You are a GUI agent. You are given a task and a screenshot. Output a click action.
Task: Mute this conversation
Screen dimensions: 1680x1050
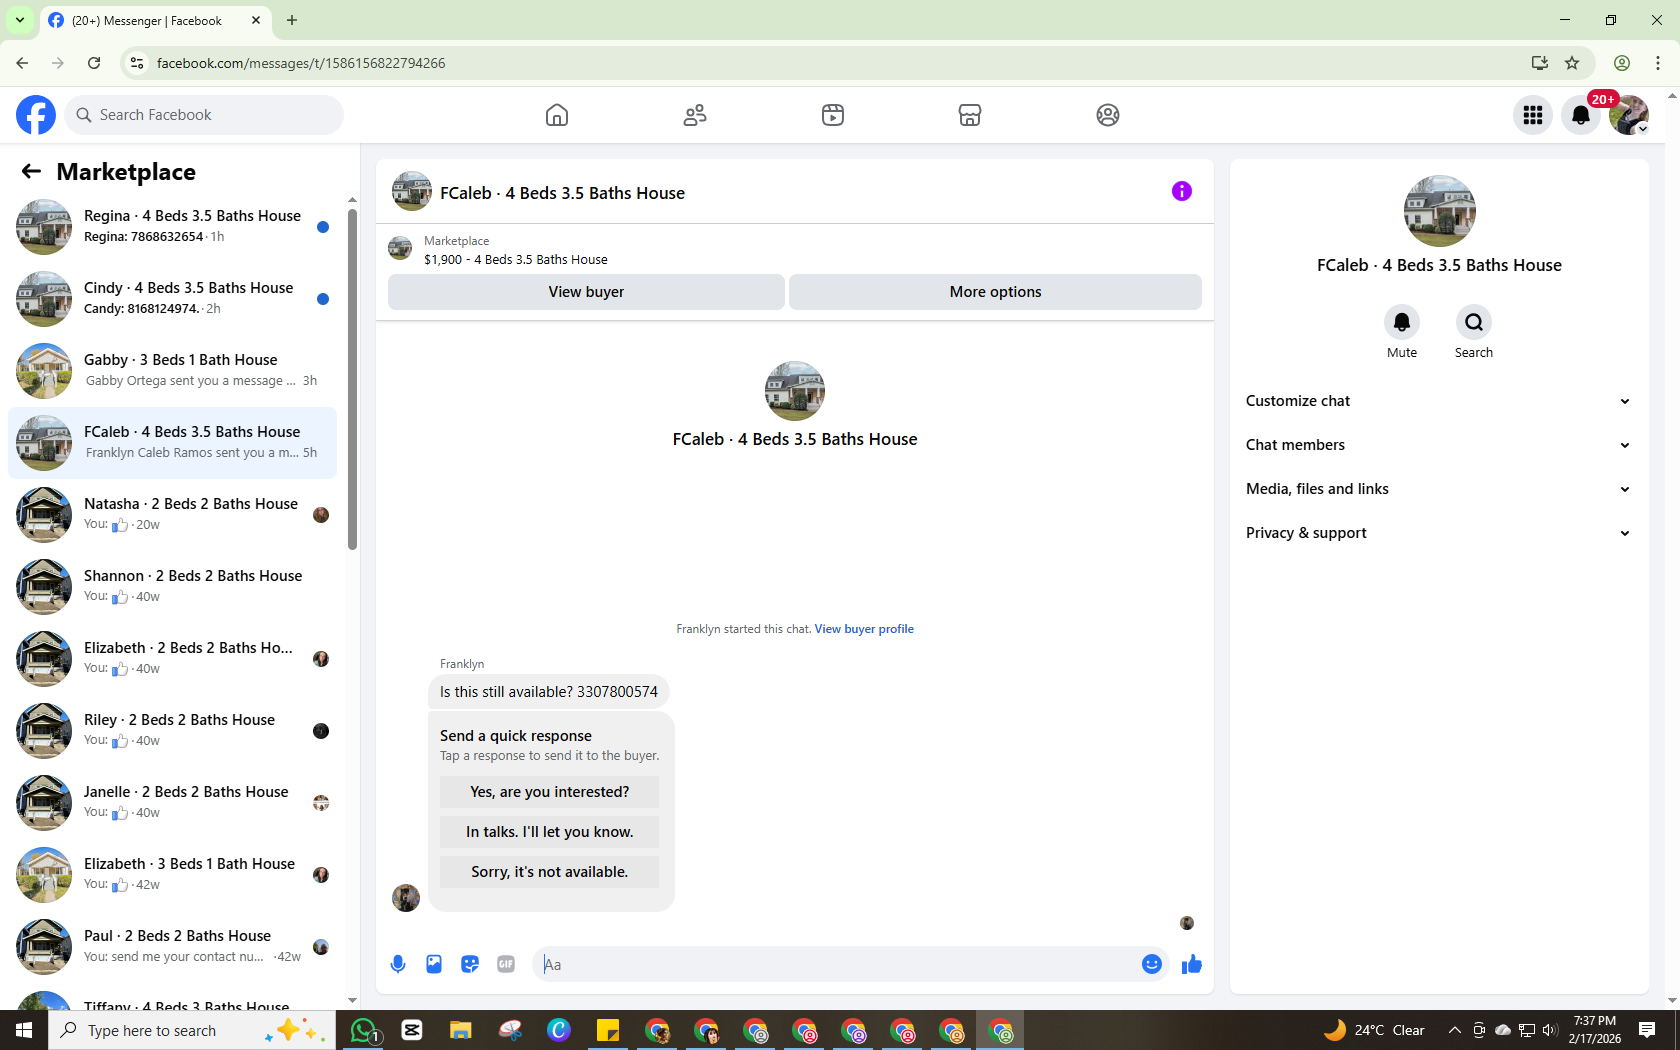coord(1402,322)
